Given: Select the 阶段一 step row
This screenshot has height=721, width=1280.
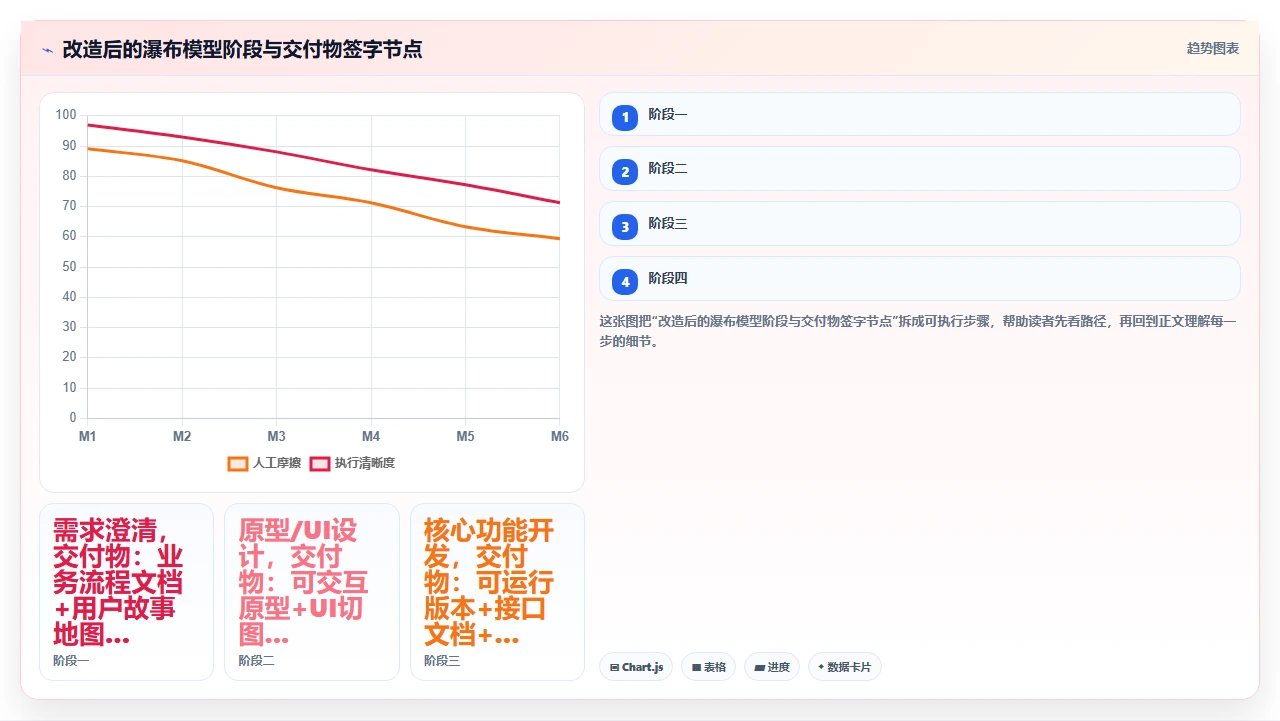Looking at the screenshot, I should [919, 114].
